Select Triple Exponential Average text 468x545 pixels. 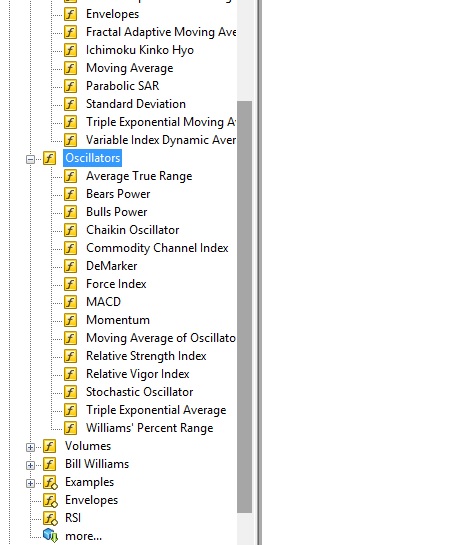click(x=156, y=410)
